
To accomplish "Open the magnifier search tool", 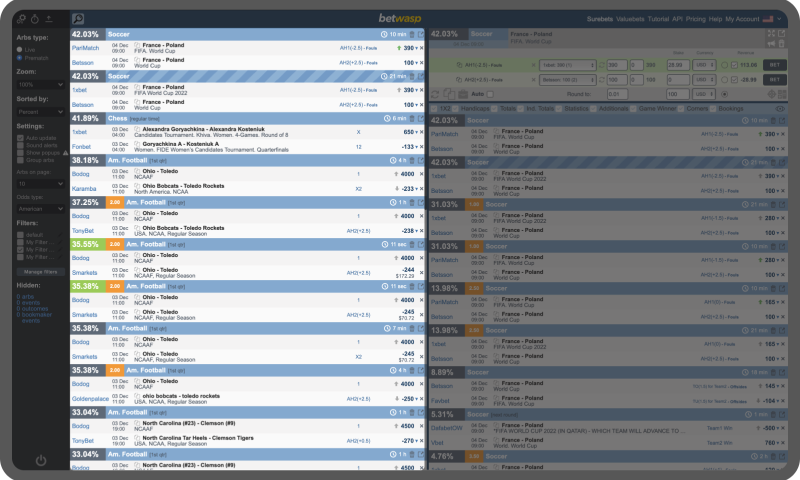I will pos(78,19).
